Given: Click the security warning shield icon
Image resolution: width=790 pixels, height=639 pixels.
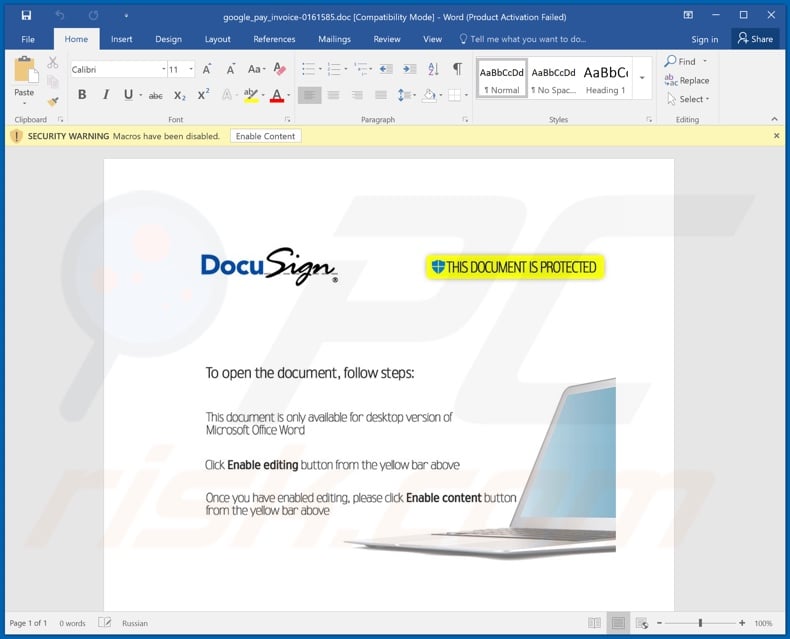Looking at the screenshot, I should click(x=16, y=136).
